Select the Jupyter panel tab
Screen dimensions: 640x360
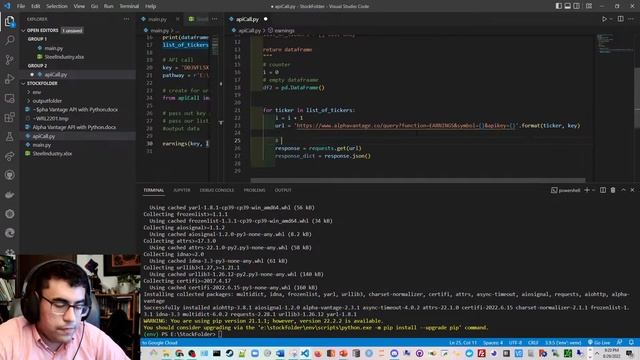(x=182, y=190)
